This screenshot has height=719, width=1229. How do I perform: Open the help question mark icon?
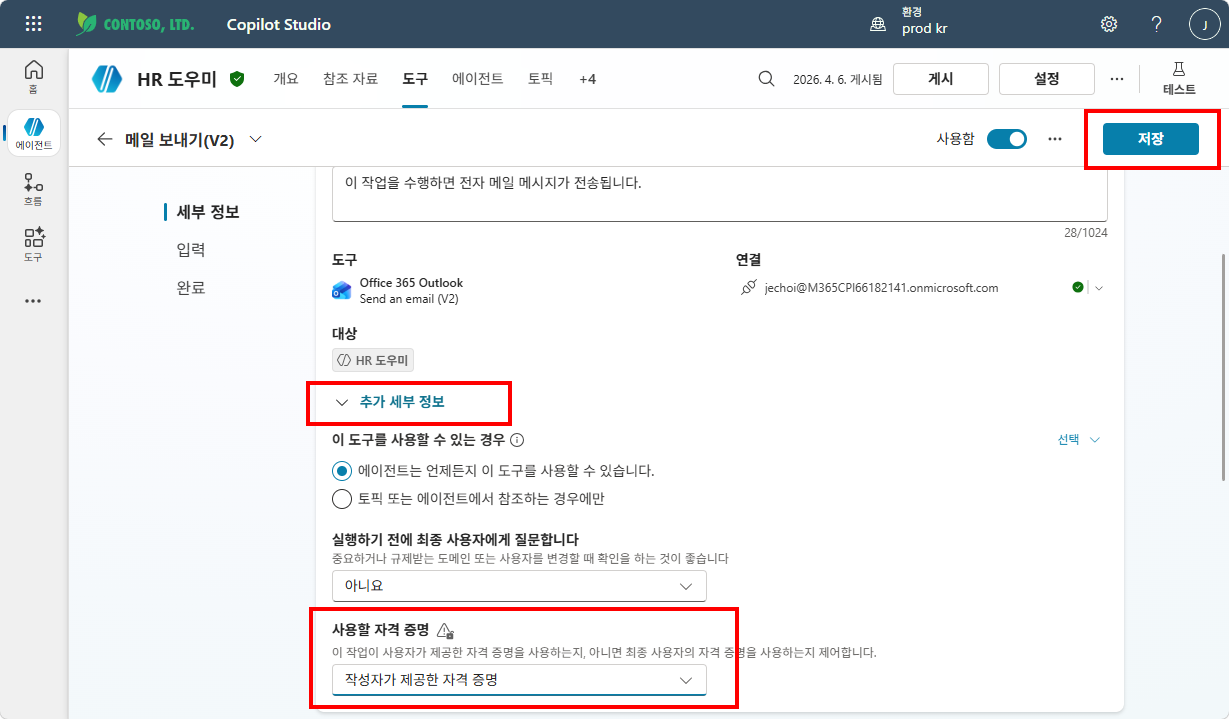(x=1156, y=24)
